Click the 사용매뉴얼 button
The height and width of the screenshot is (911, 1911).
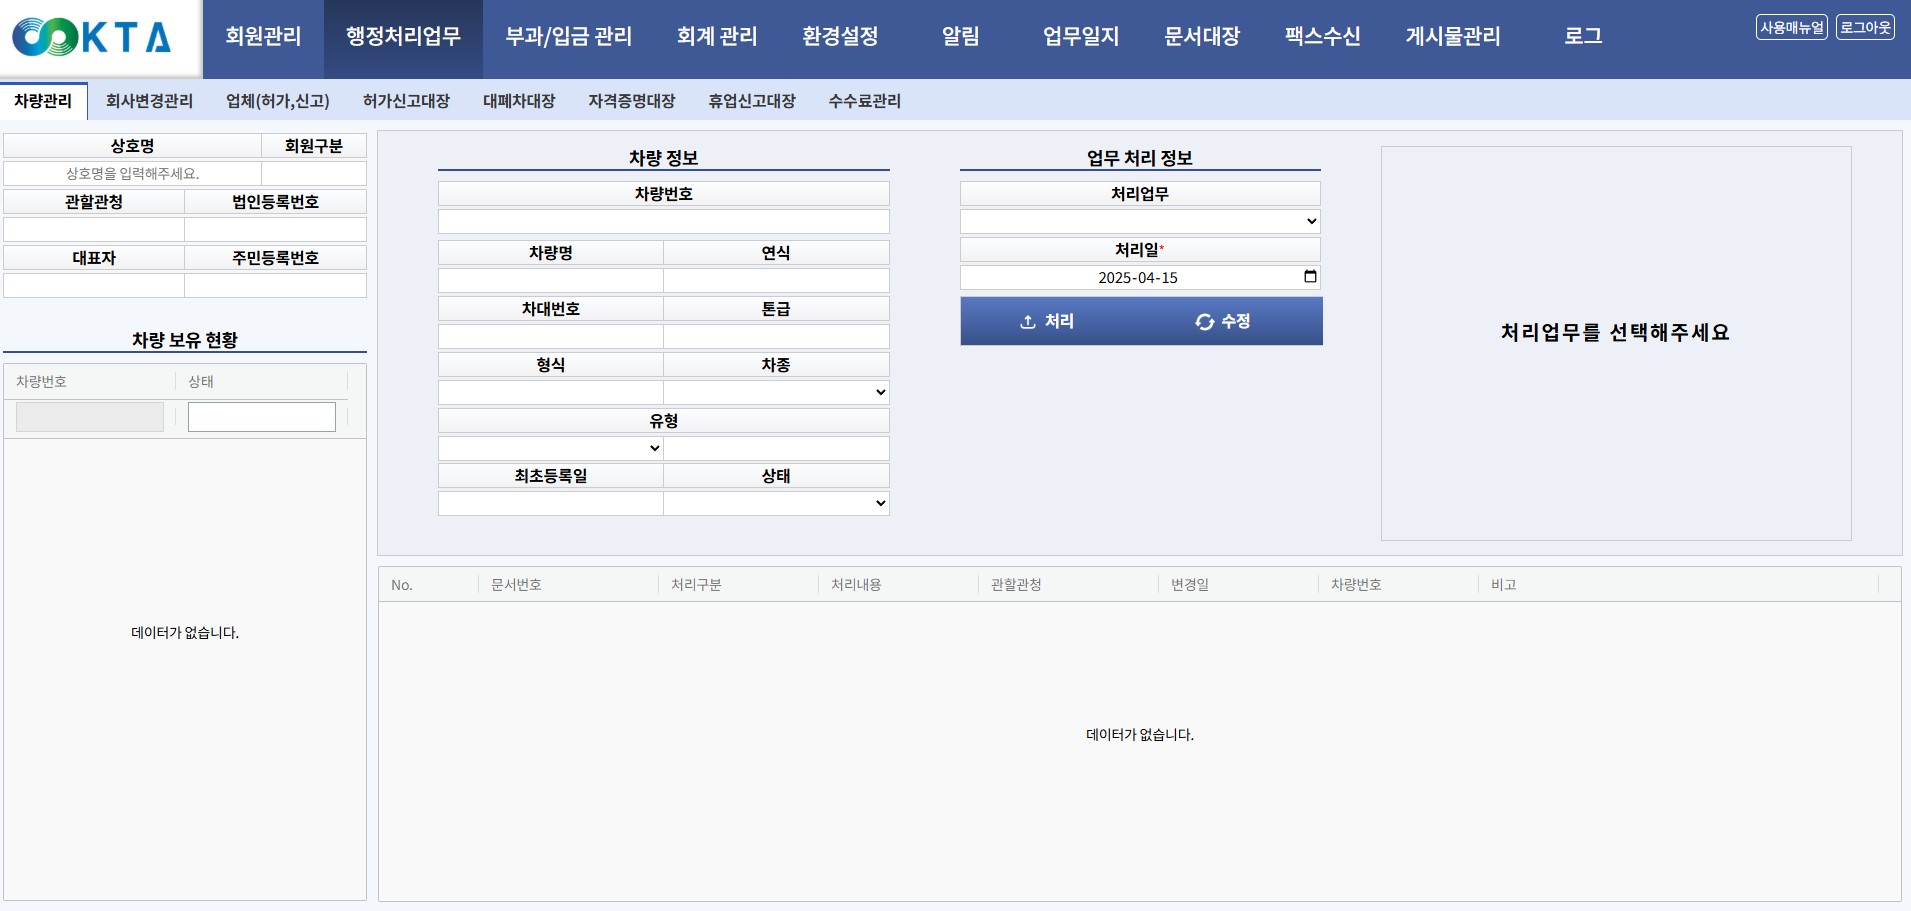tap(1791, 28)
